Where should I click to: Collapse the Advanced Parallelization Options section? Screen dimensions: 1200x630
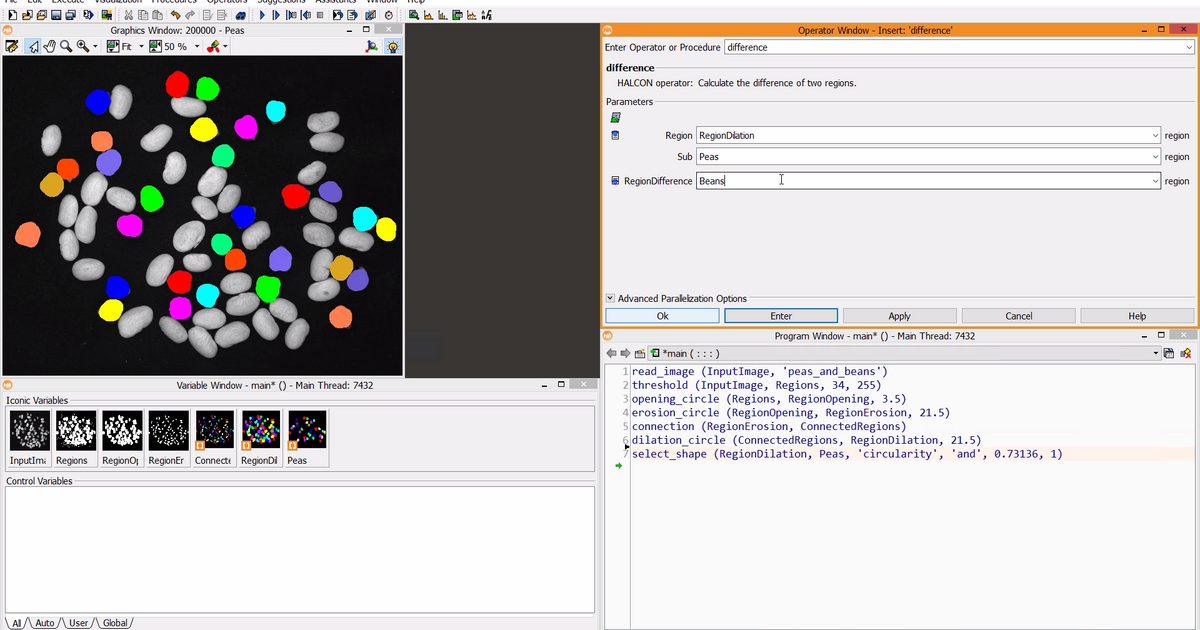[610, 298]
